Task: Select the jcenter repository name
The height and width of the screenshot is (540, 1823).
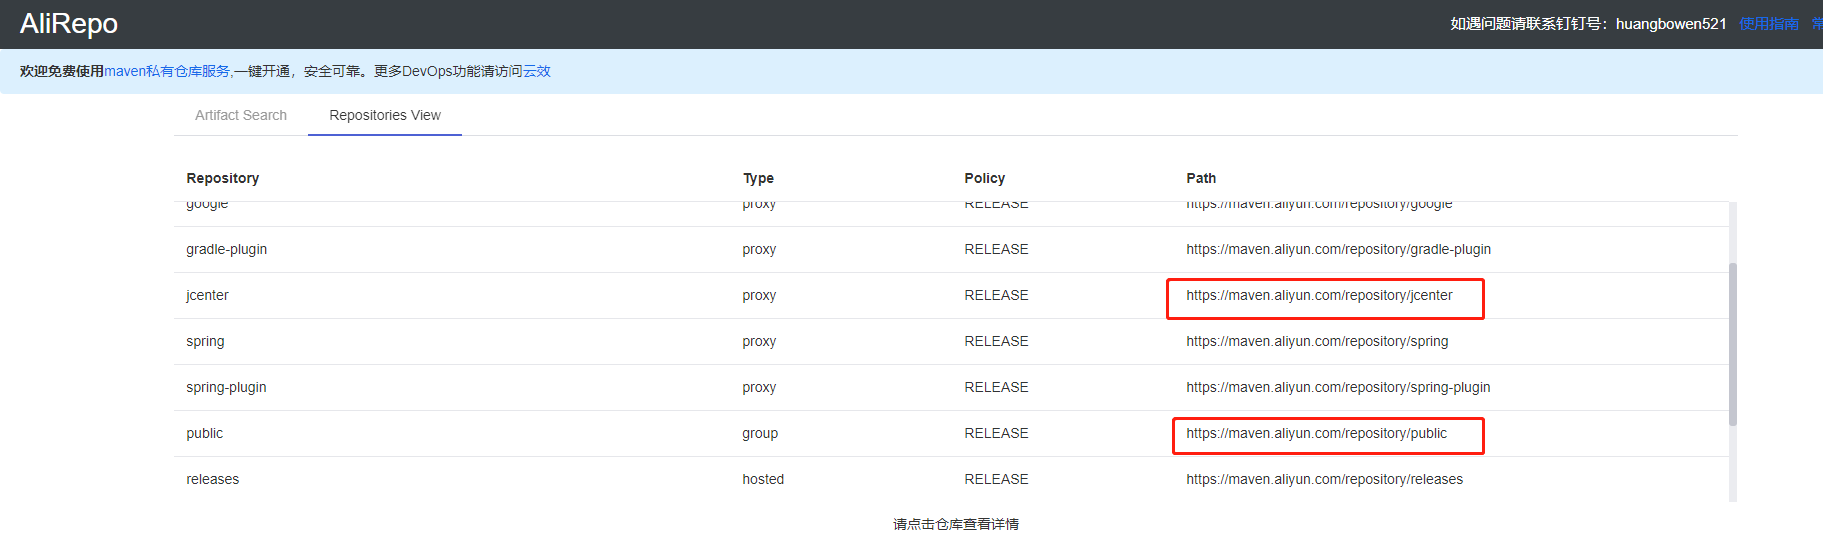Action: point(207,295)
